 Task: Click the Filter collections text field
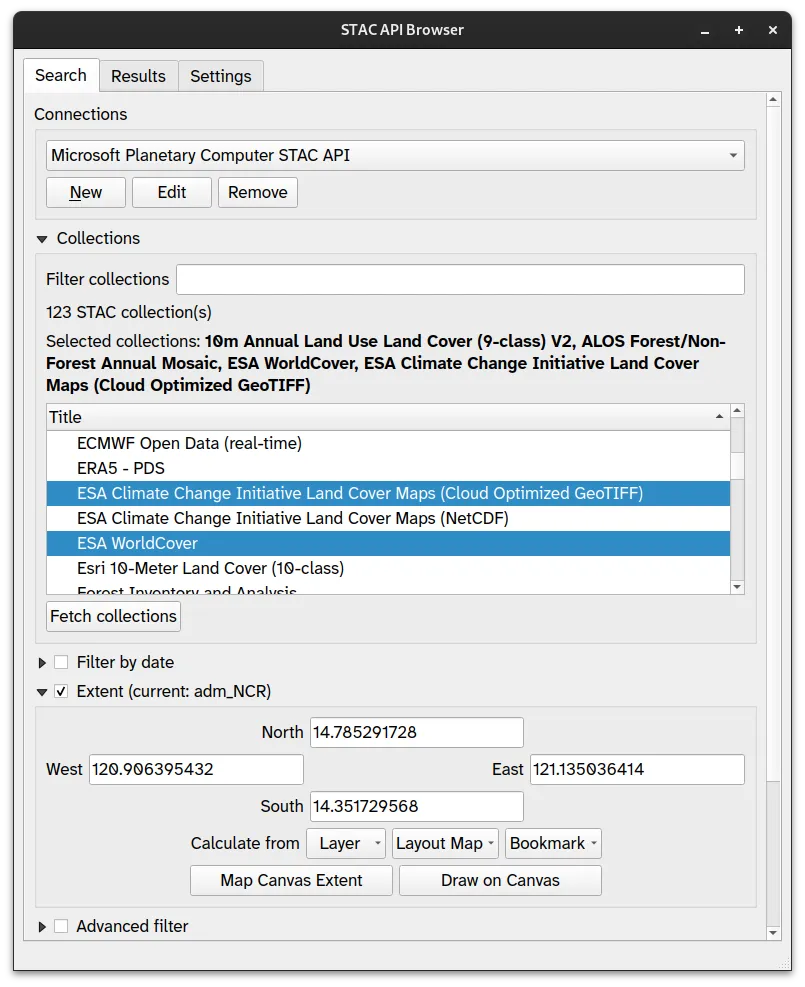tap(460, 279)
